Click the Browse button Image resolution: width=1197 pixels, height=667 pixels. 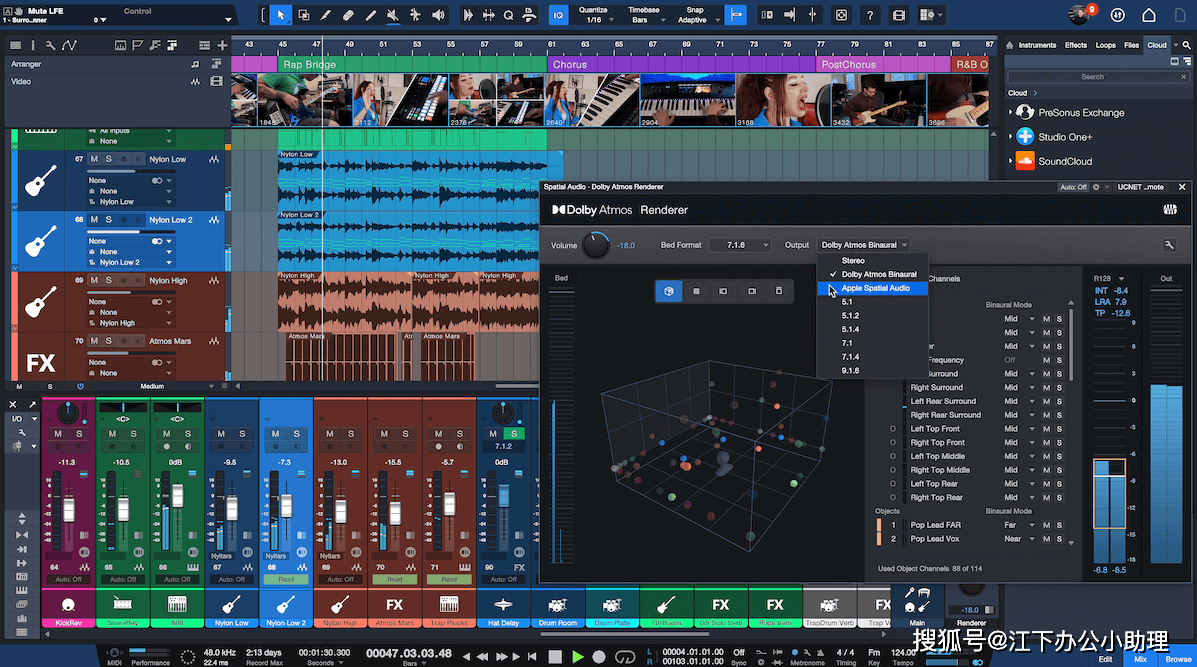tap(1178, 659)
